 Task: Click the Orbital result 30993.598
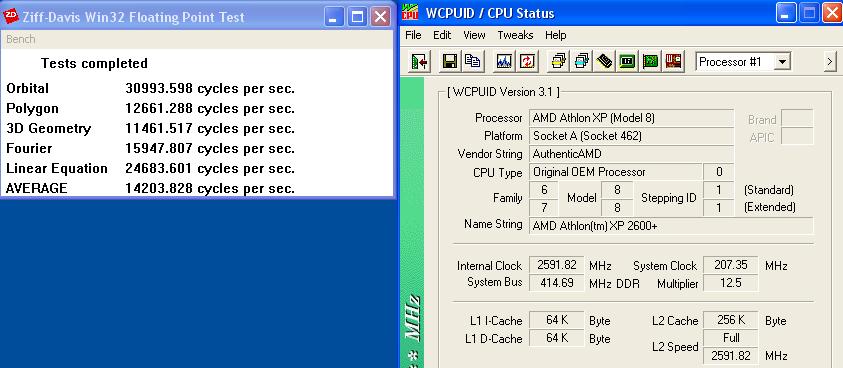(159, 89)
